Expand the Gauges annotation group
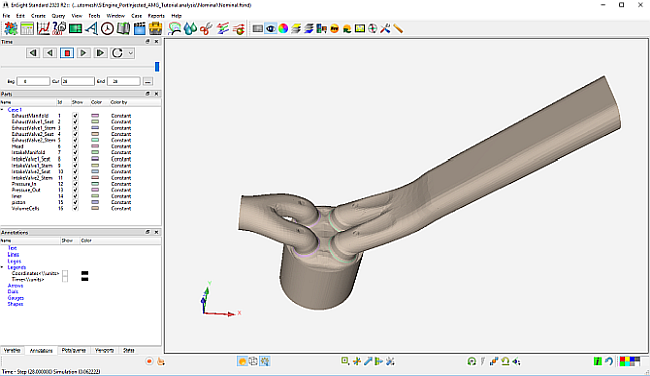The width and height of the screenshot is (650, 376). (x=16, y=298)
